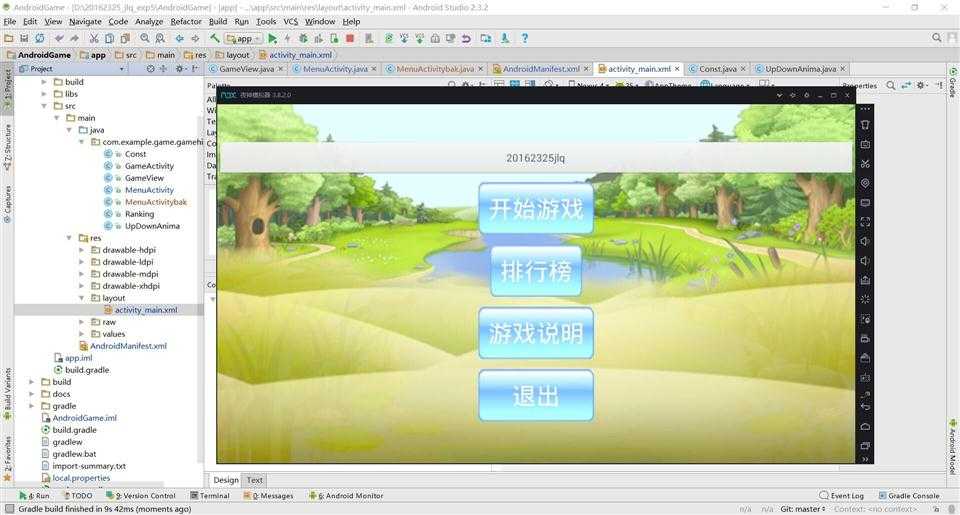Switch to the GameView.java editor tab
This screenshot has height=515, width=960.
click(x=246, y=69)
